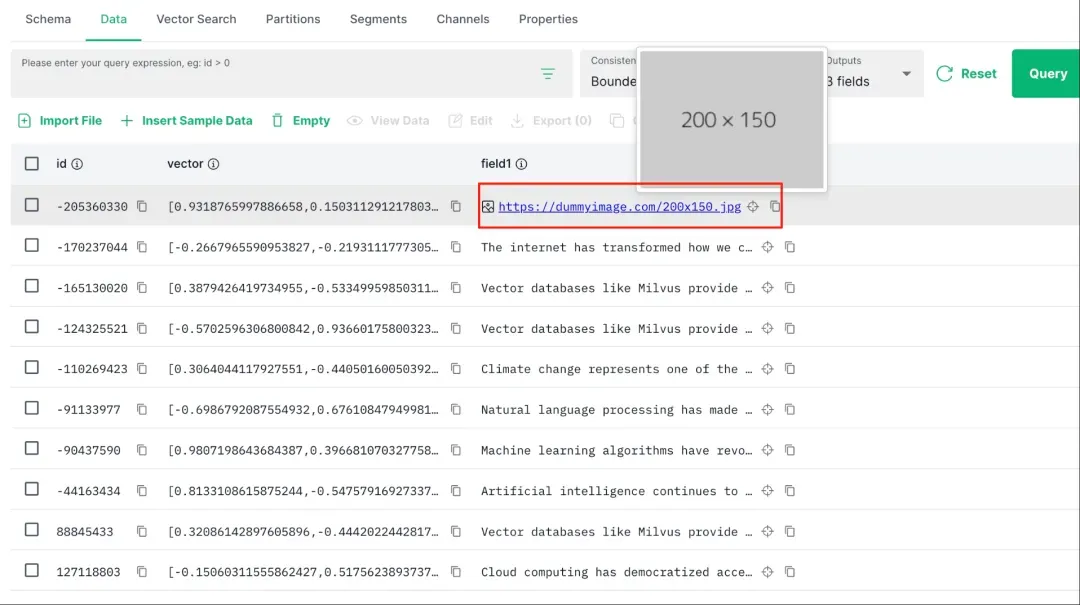Copy field1 text of id -170237044 row
Screen dimensions: 1080x605
[x=790, y=247]
